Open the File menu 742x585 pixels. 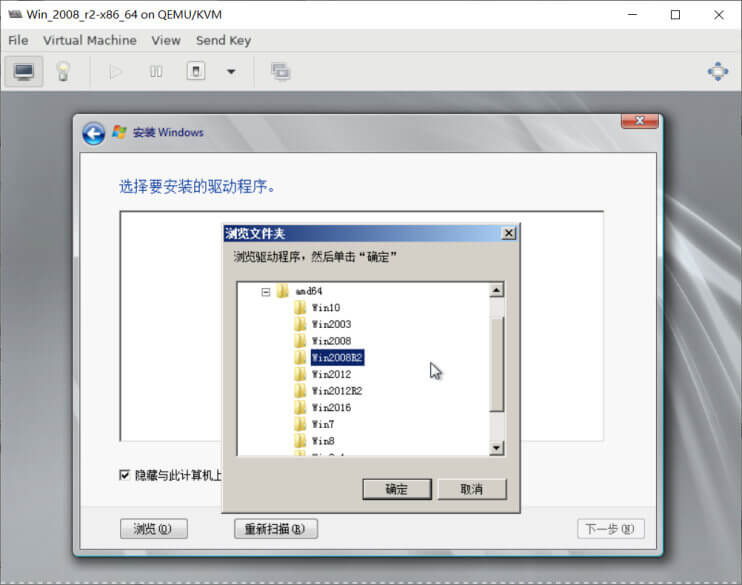(18, 41)
